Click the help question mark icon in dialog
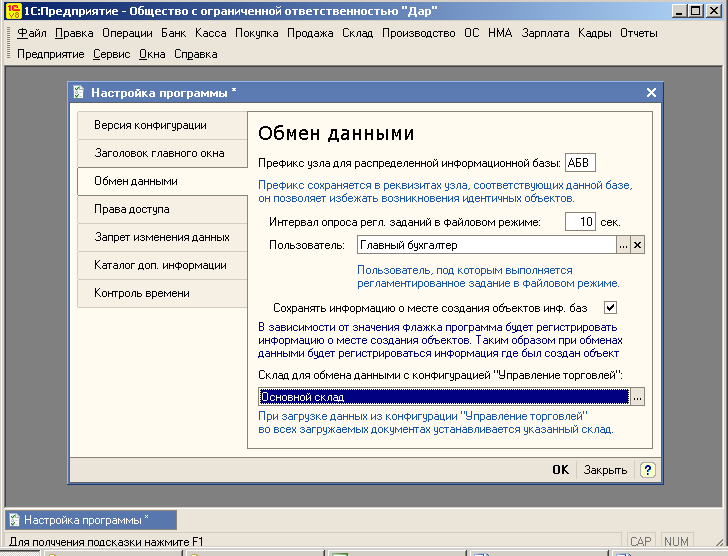 (x=647, y=470)
